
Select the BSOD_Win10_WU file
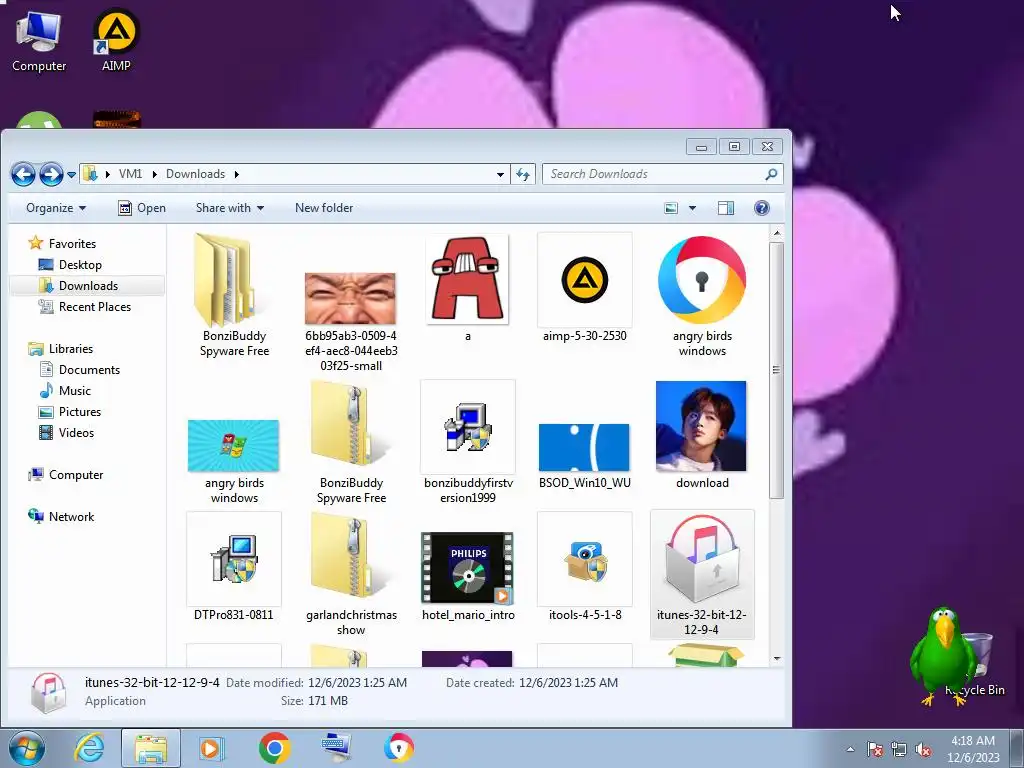584,447
